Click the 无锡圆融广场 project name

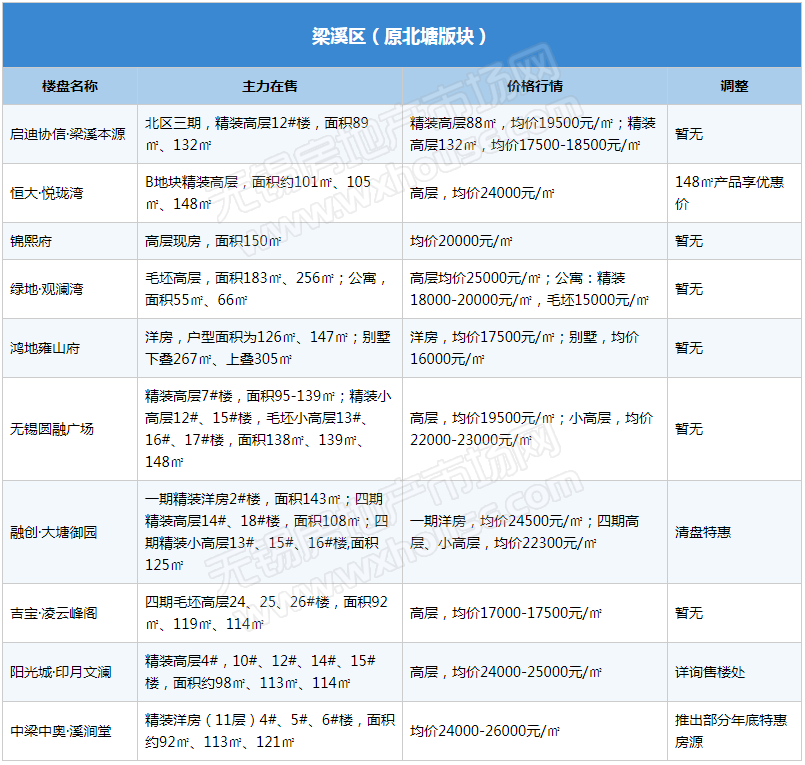click(52, 429)
